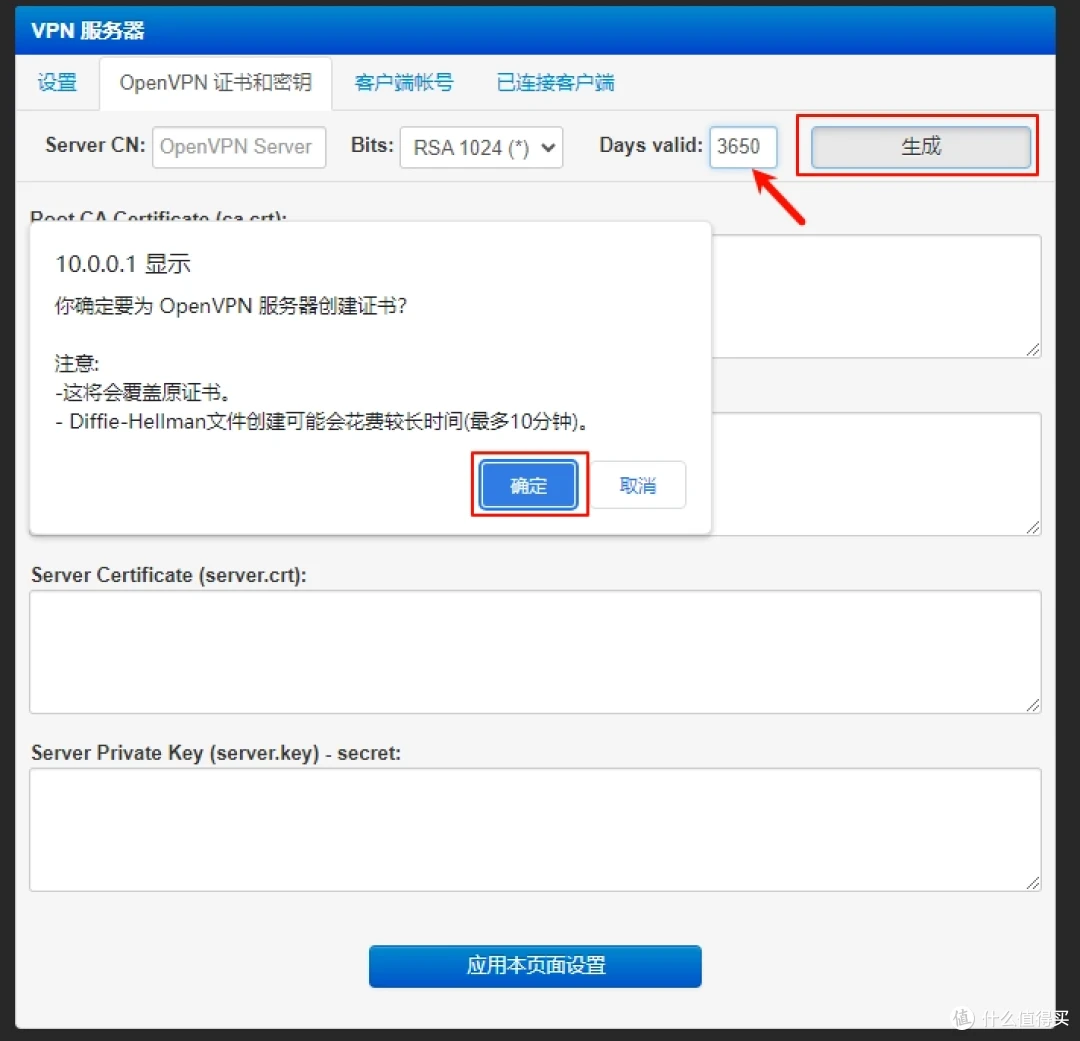Click the Server CN input field
Viewport: 1080px width, 1041px height.
click(x=239, y=147)
